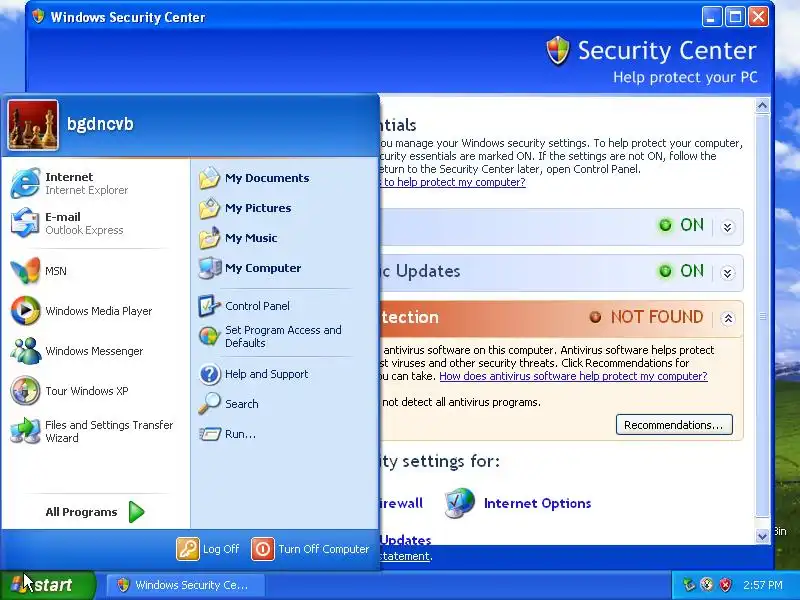Viewport: 800px width, 600px height.
Task: Click the chess user account picture
Action: pos(33,125)
